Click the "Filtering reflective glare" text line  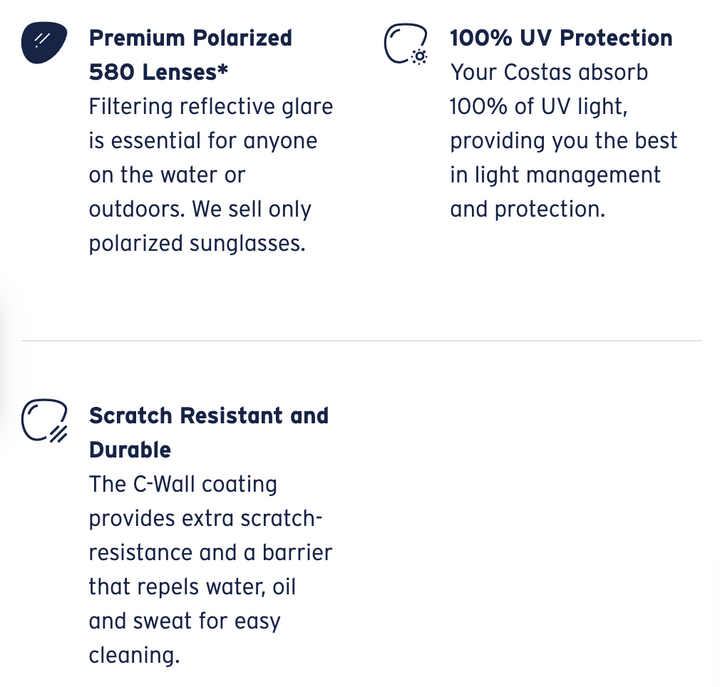coord(210,106)
